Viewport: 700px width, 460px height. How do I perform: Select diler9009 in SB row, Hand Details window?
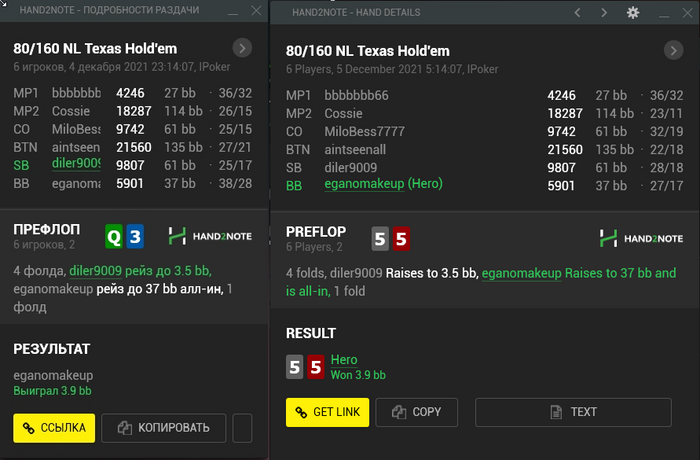(x=350, y=167)
